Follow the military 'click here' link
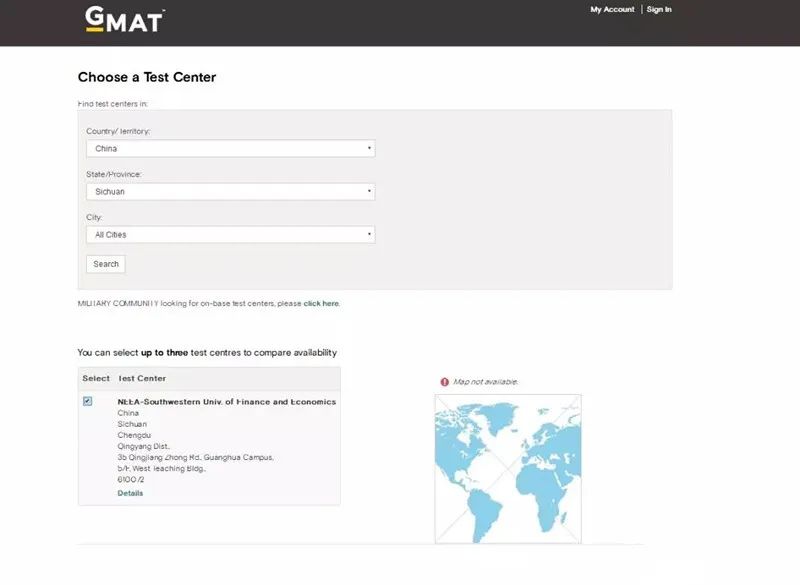The height and width of the screenshot is (585, 800). (321, 303)
